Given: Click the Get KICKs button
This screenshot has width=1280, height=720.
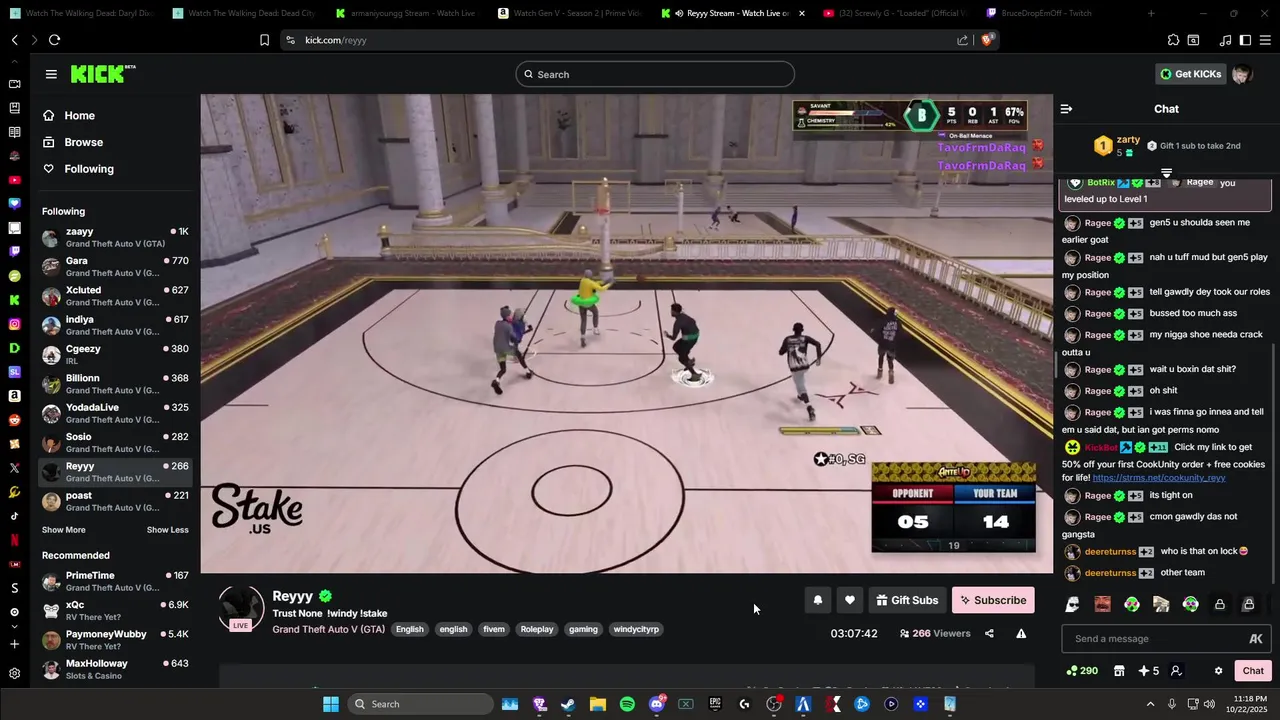Looking at the screenshot, I should [x=1190, y=74].
